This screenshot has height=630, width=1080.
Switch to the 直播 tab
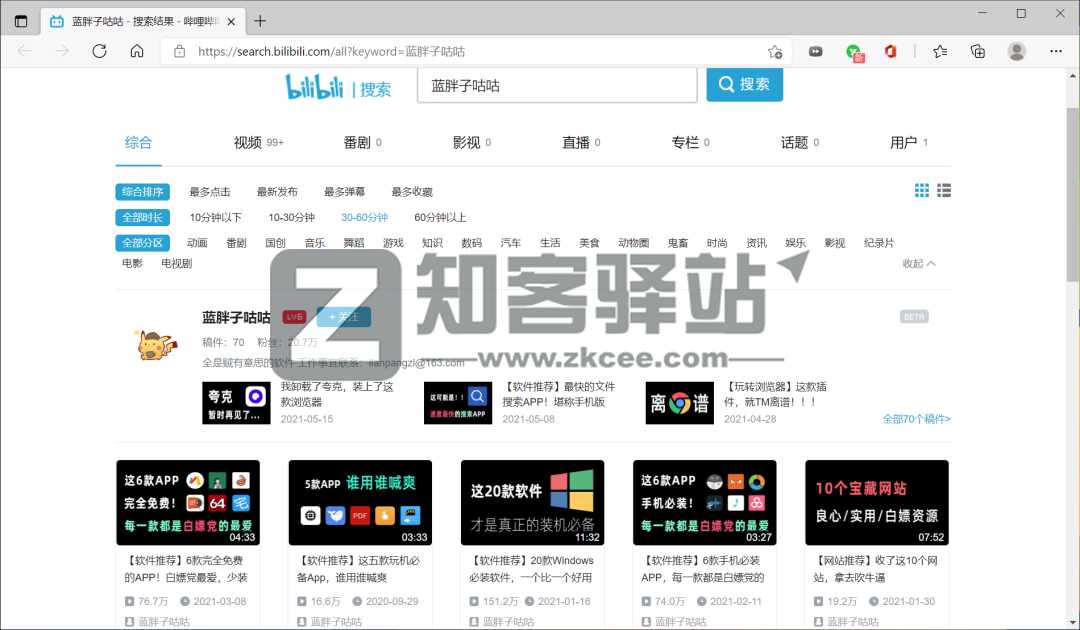pyautogui.click(x=577, y=142)
